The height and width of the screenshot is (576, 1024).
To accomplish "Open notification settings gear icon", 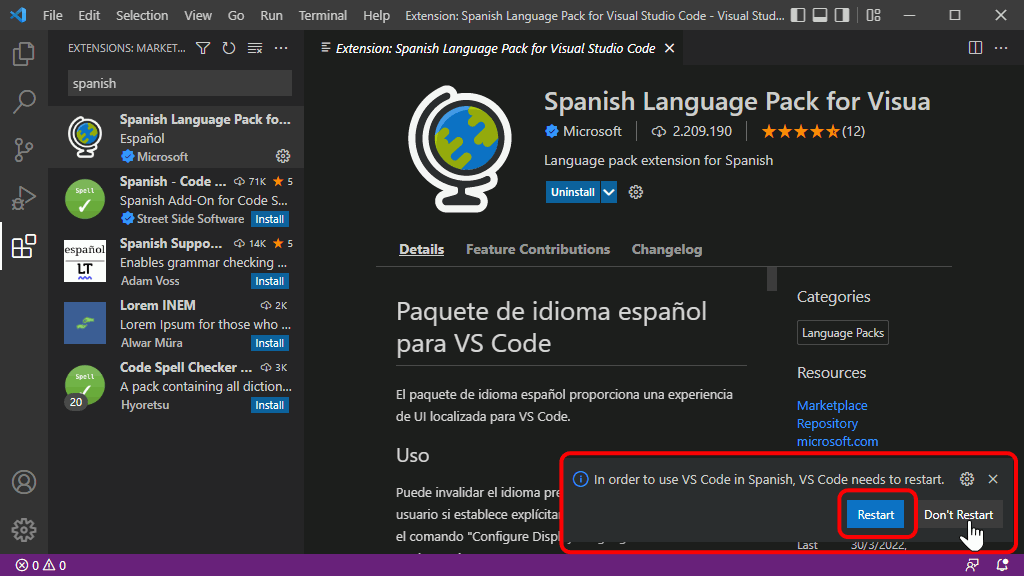I will point(967,479).
